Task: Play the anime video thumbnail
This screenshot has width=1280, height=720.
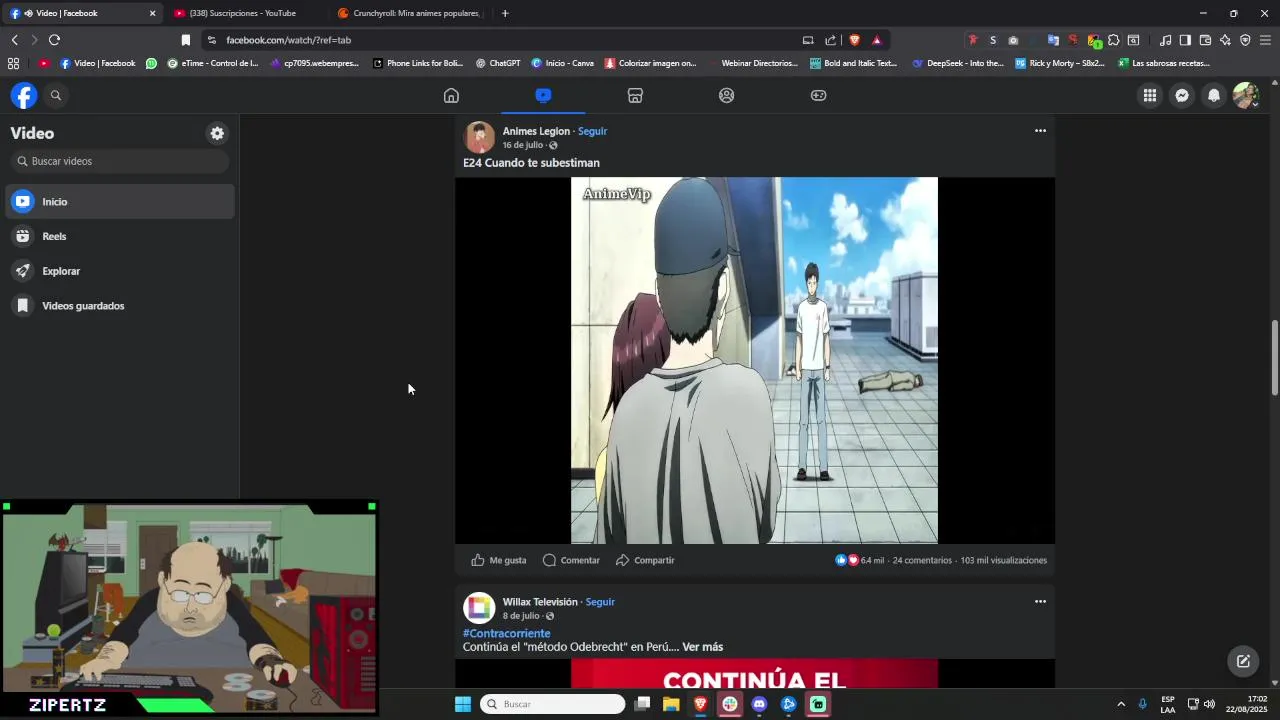Action: point(754,361)
